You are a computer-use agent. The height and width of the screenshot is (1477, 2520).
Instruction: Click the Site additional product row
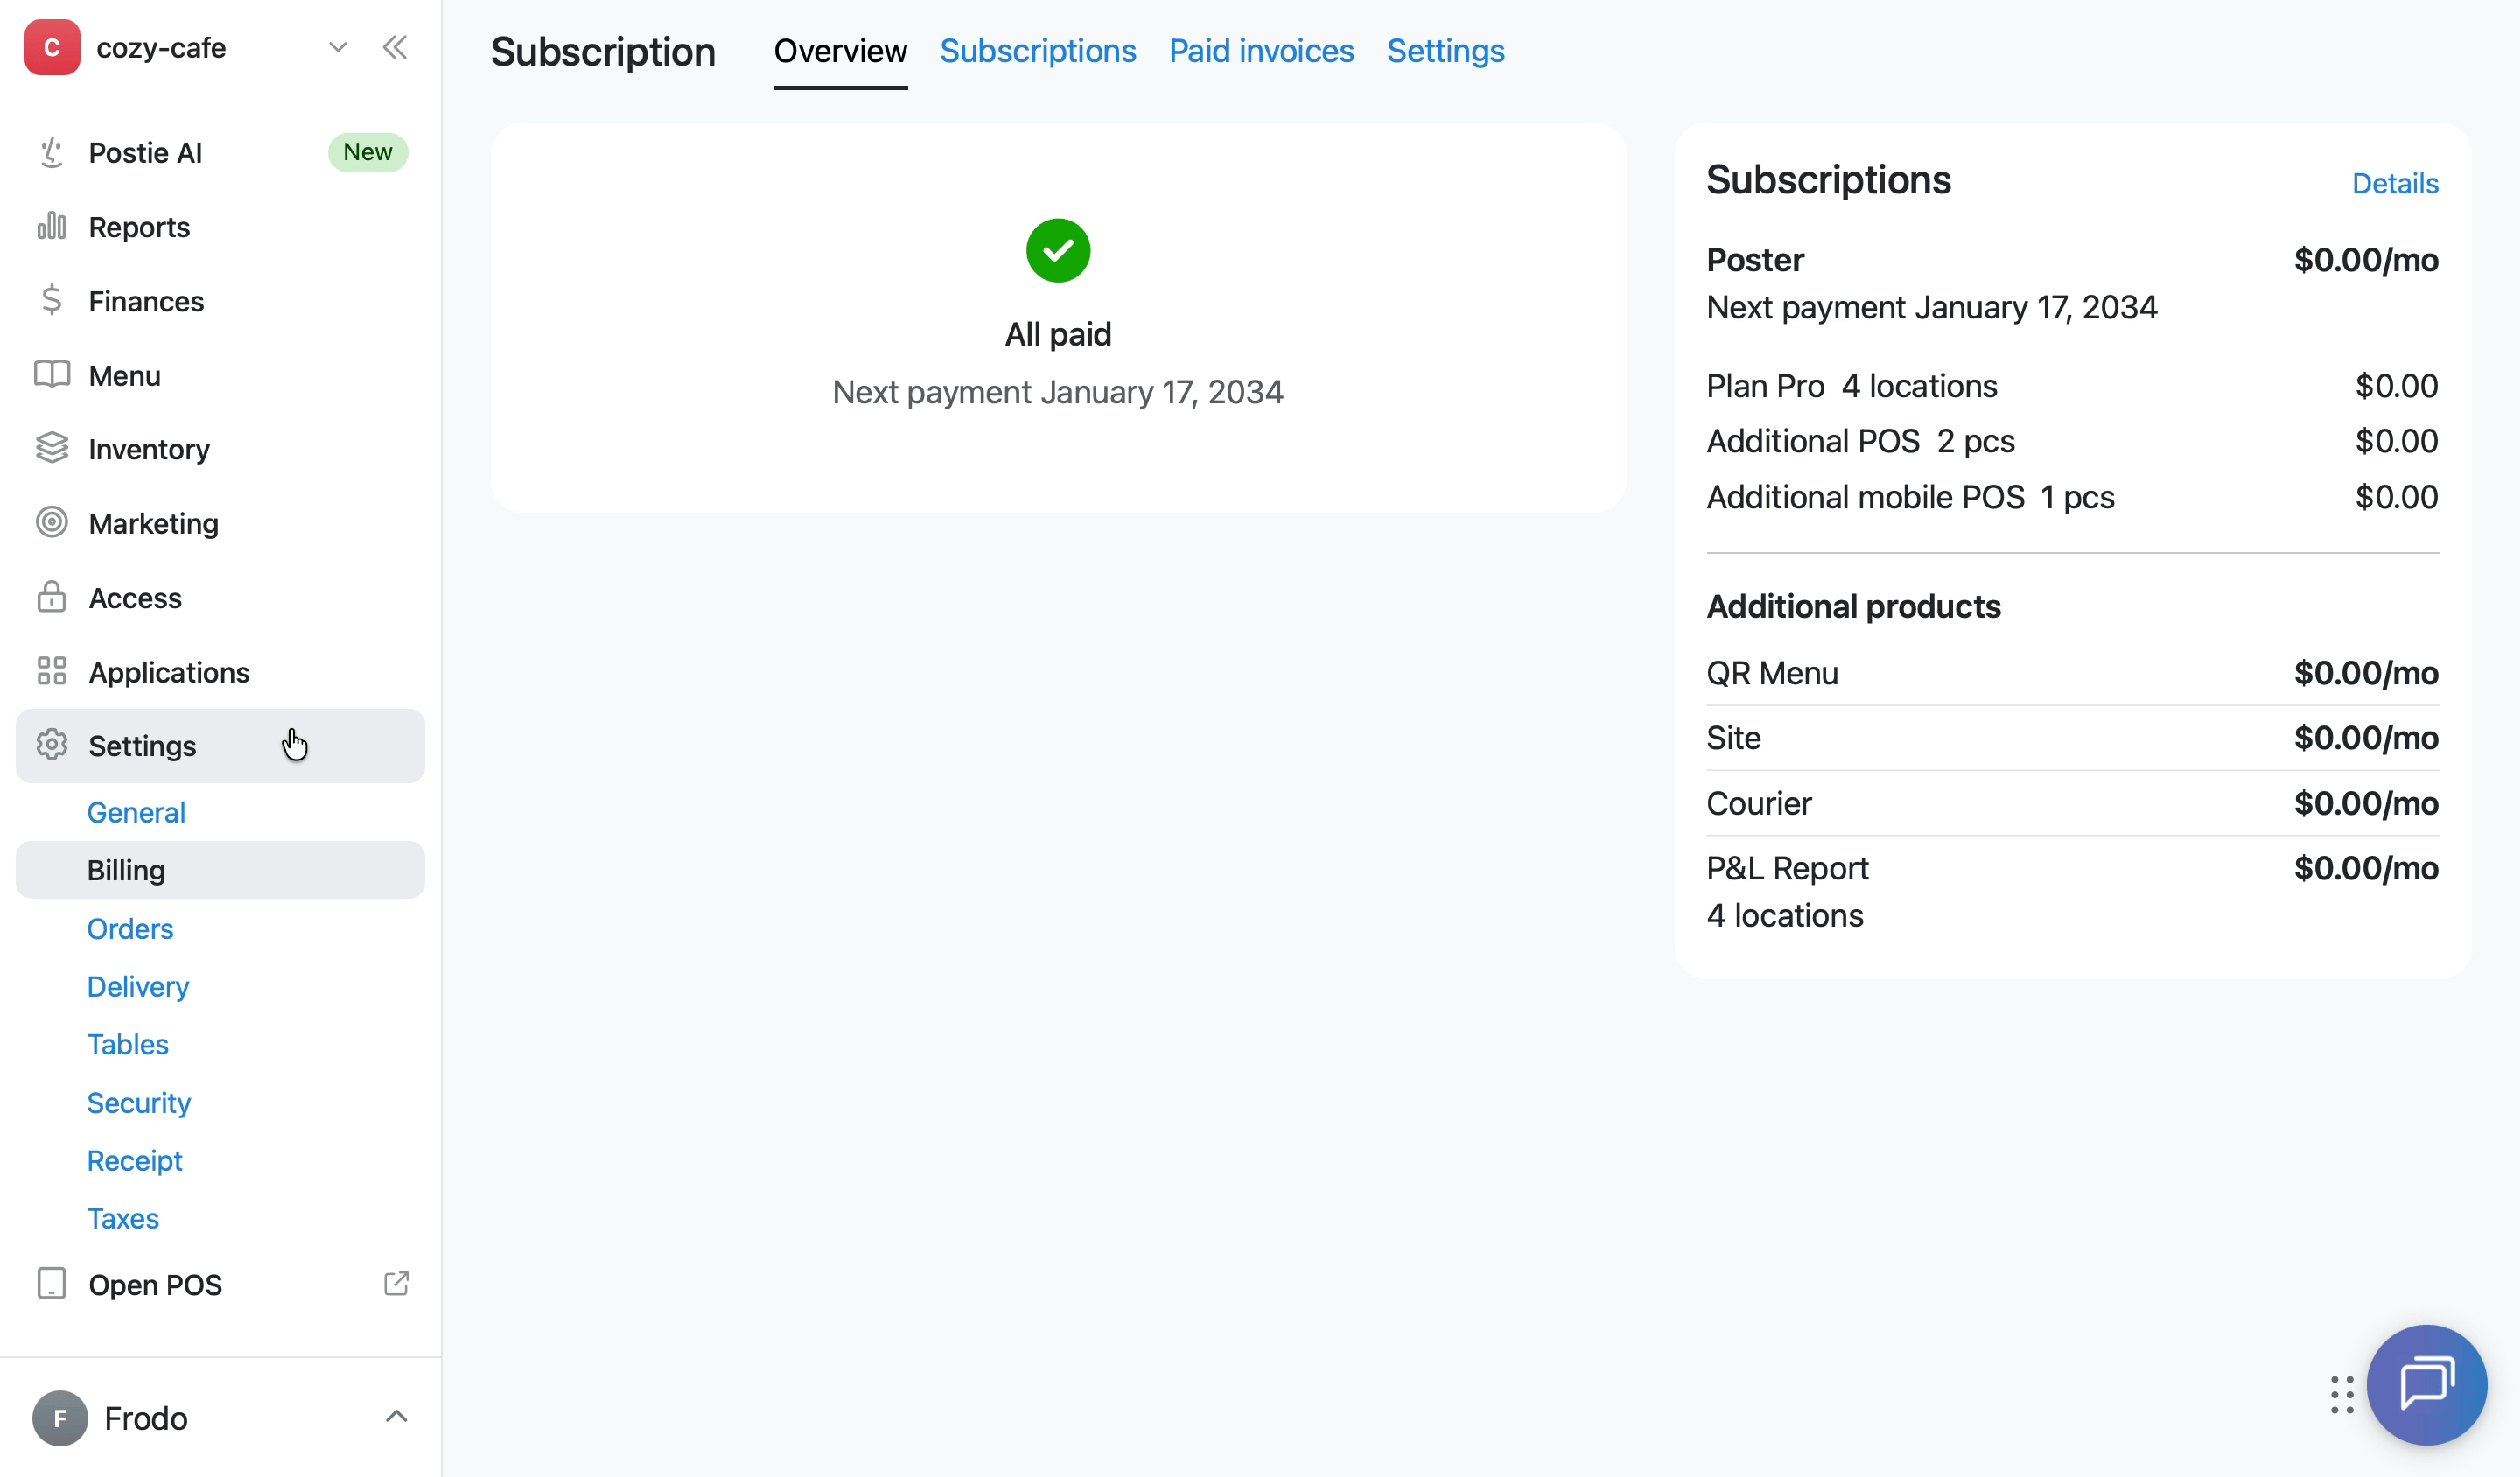click(x=2072, y=738)
